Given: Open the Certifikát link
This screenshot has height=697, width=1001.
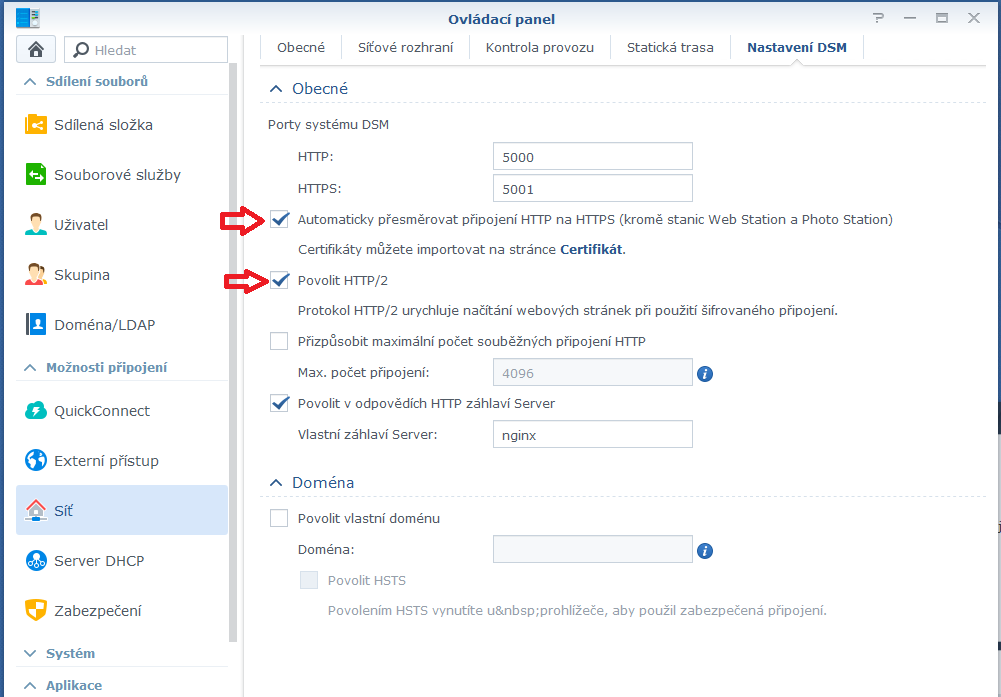Looking at the screenshot, I should (x=591, y=249).
